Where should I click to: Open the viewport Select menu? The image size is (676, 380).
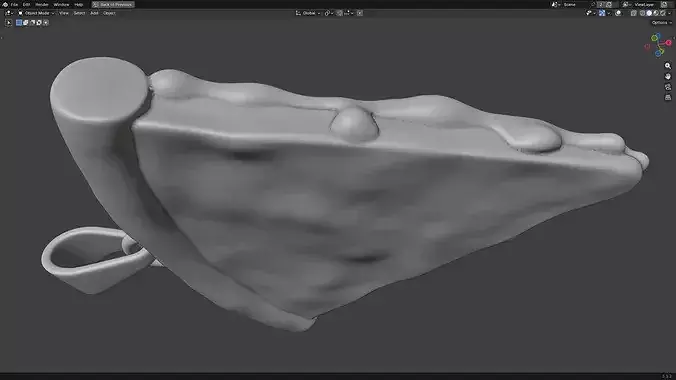point(79,13)
